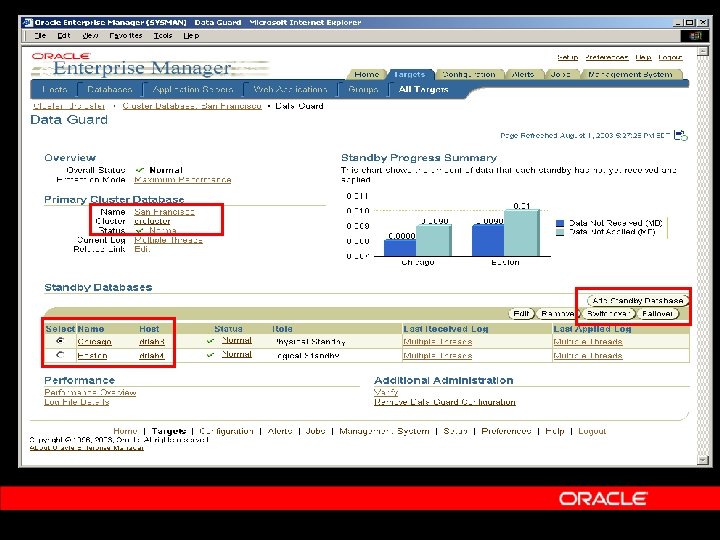Click the IE window title bar icon
The image size is (720, 540).
click(28, 22)
